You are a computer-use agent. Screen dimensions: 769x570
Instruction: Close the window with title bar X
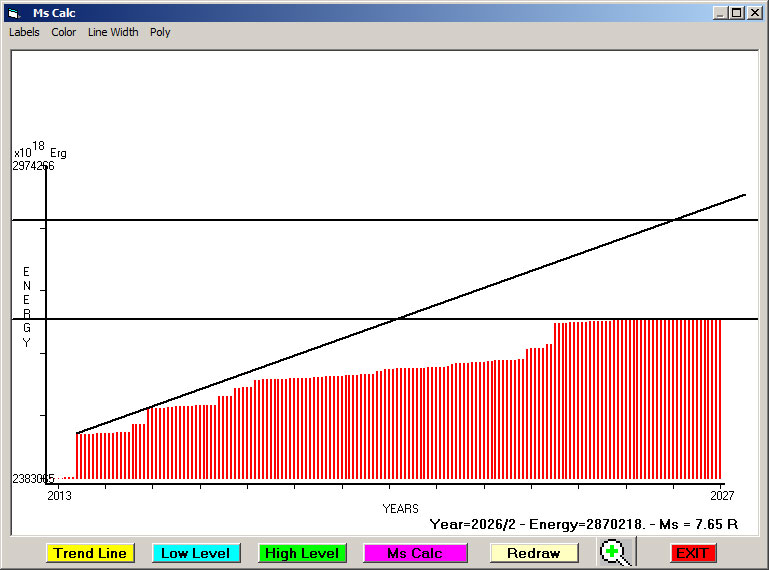tap(754, 13)
